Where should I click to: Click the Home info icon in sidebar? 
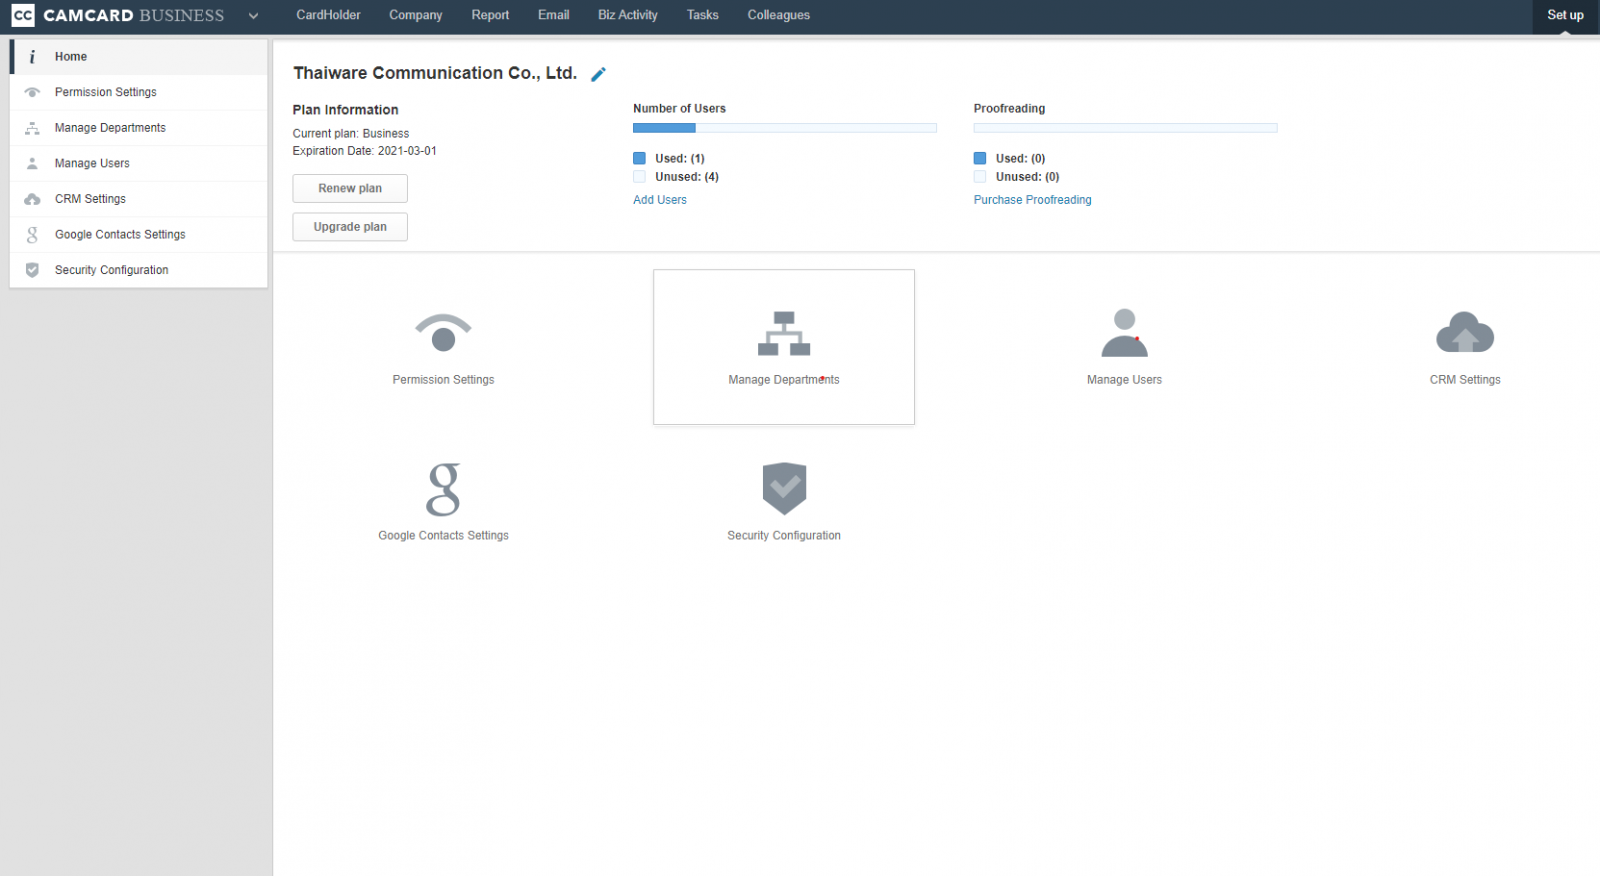tap(32, 57)
